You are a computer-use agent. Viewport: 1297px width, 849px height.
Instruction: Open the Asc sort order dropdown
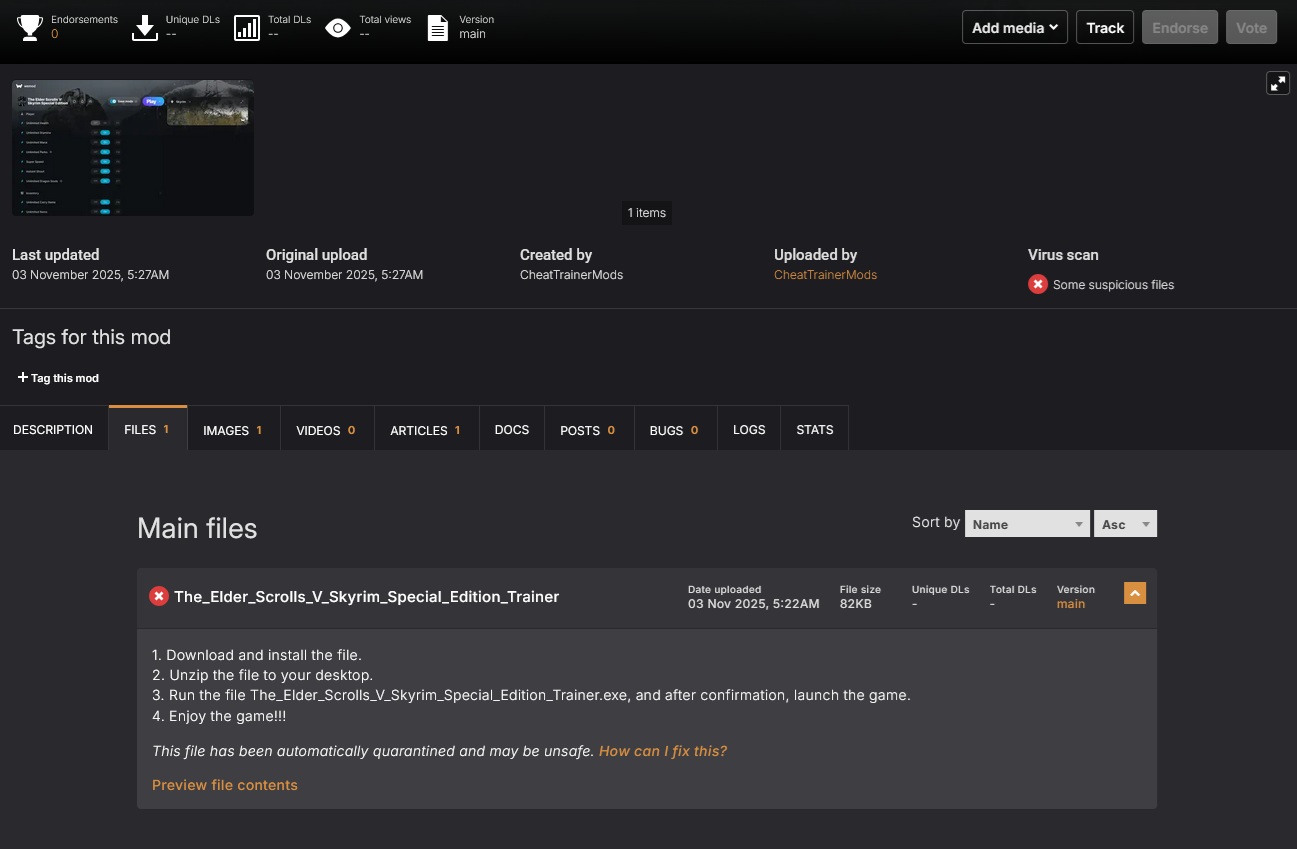(1126, 524)
